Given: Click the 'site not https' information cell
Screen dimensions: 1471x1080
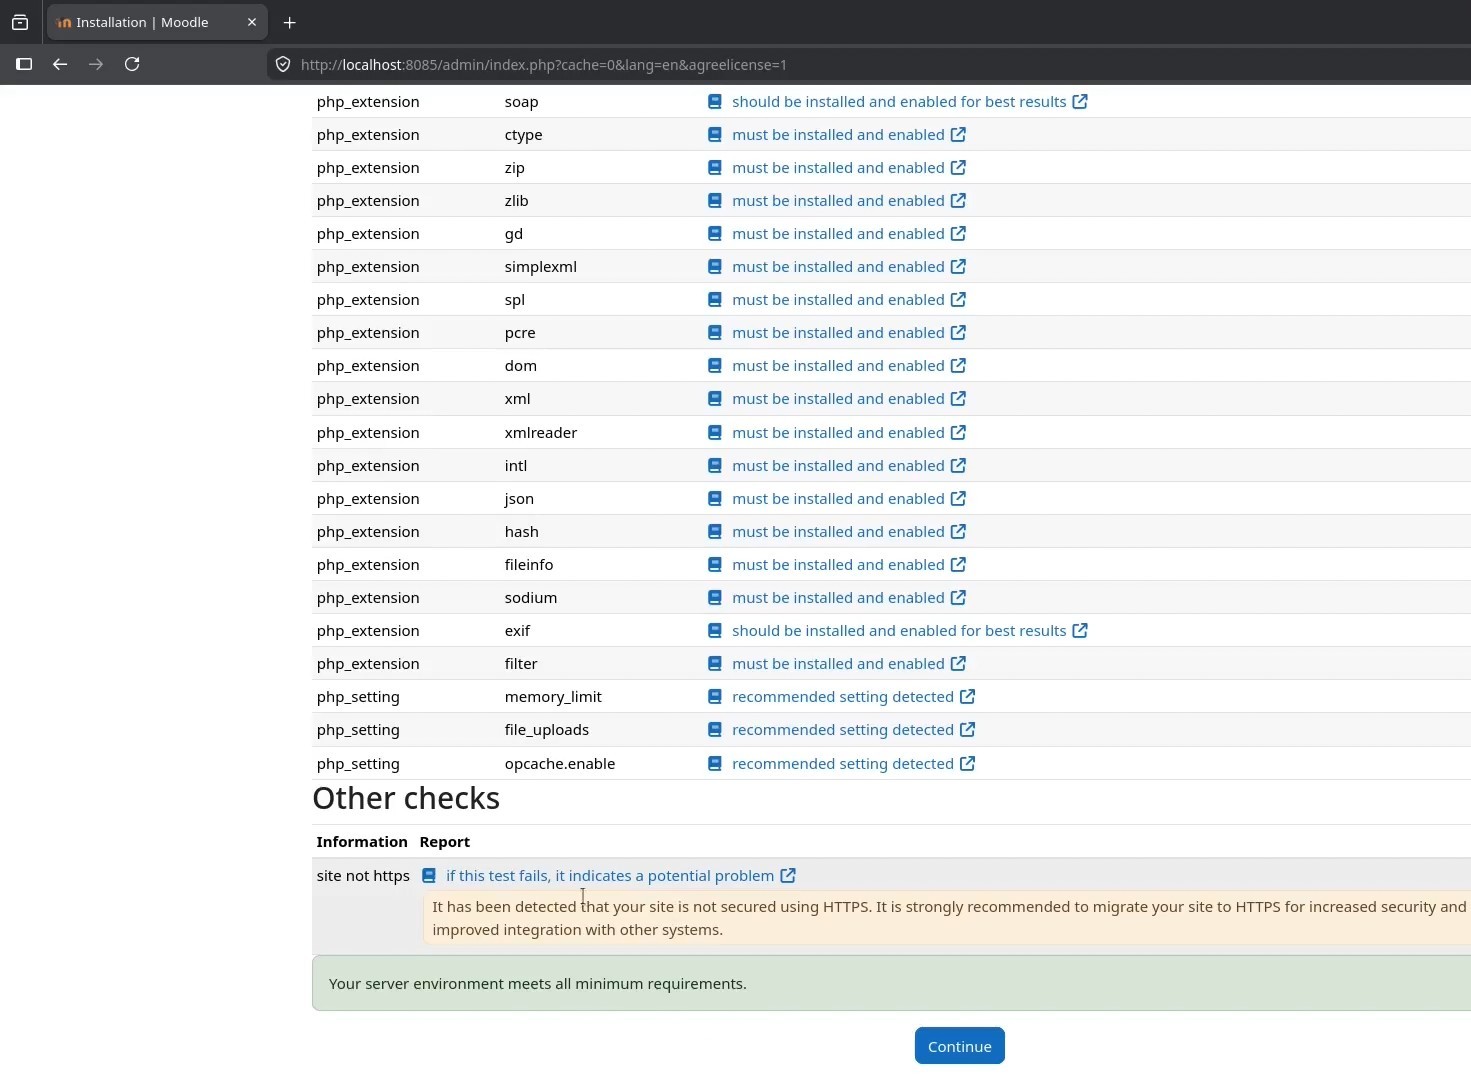Looking at the screenshot, I should (363, 876).
